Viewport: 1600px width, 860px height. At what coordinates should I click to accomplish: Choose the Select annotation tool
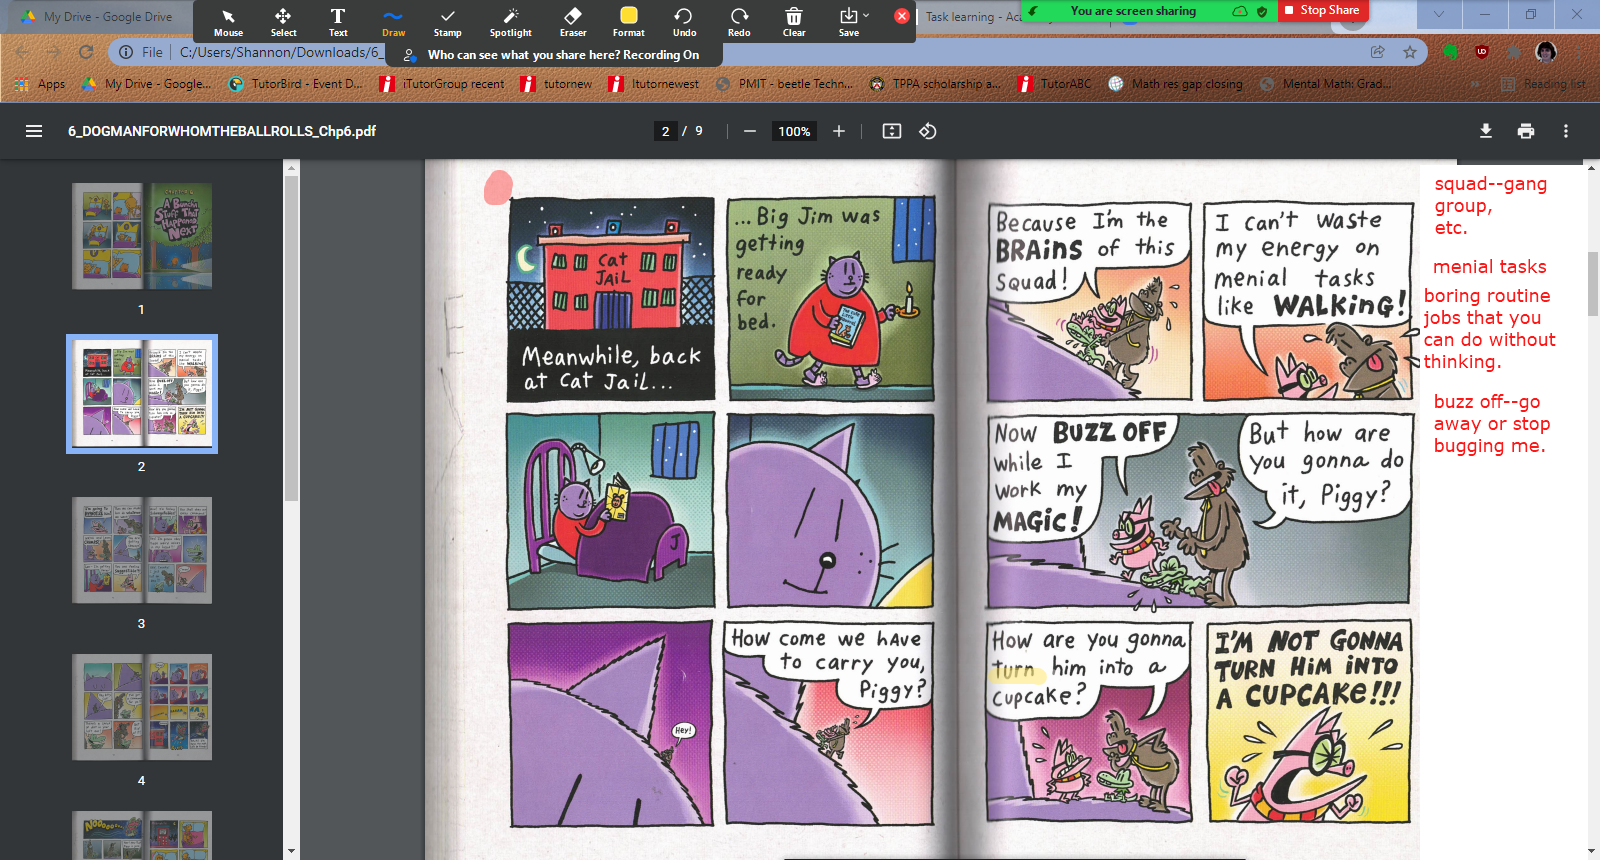(x=283, y=21)
